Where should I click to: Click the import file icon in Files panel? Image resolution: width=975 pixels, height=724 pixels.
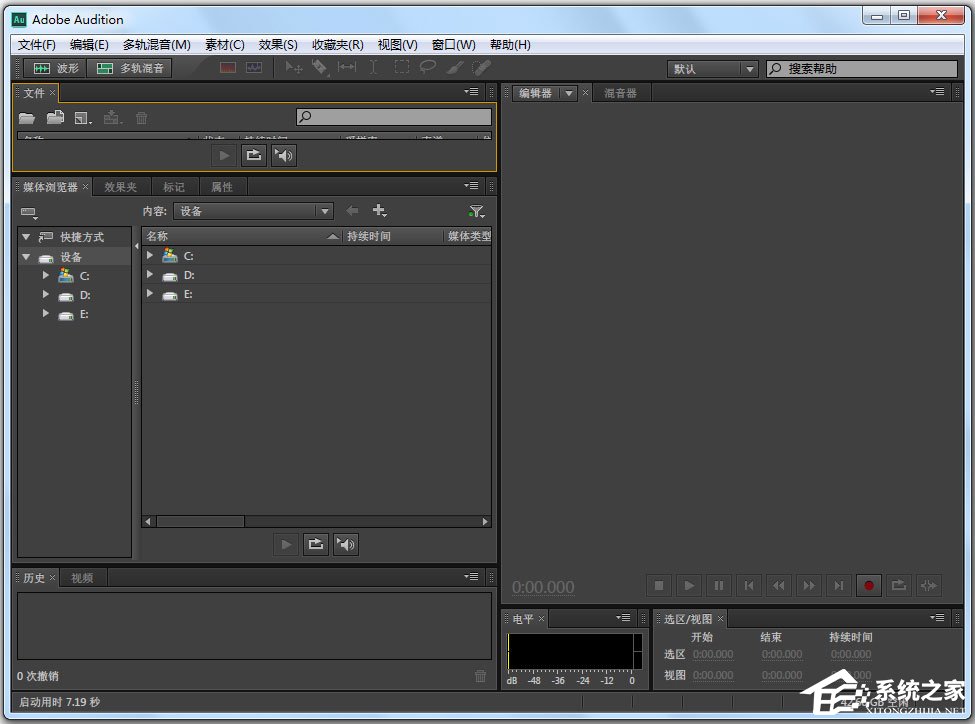click(x=55, y=118)
